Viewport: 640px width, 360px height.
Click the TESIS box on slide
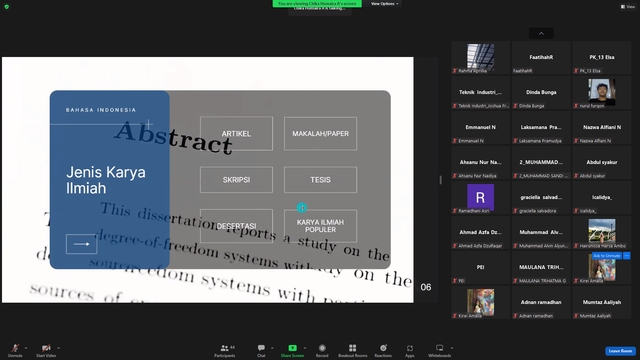(320, 180)
